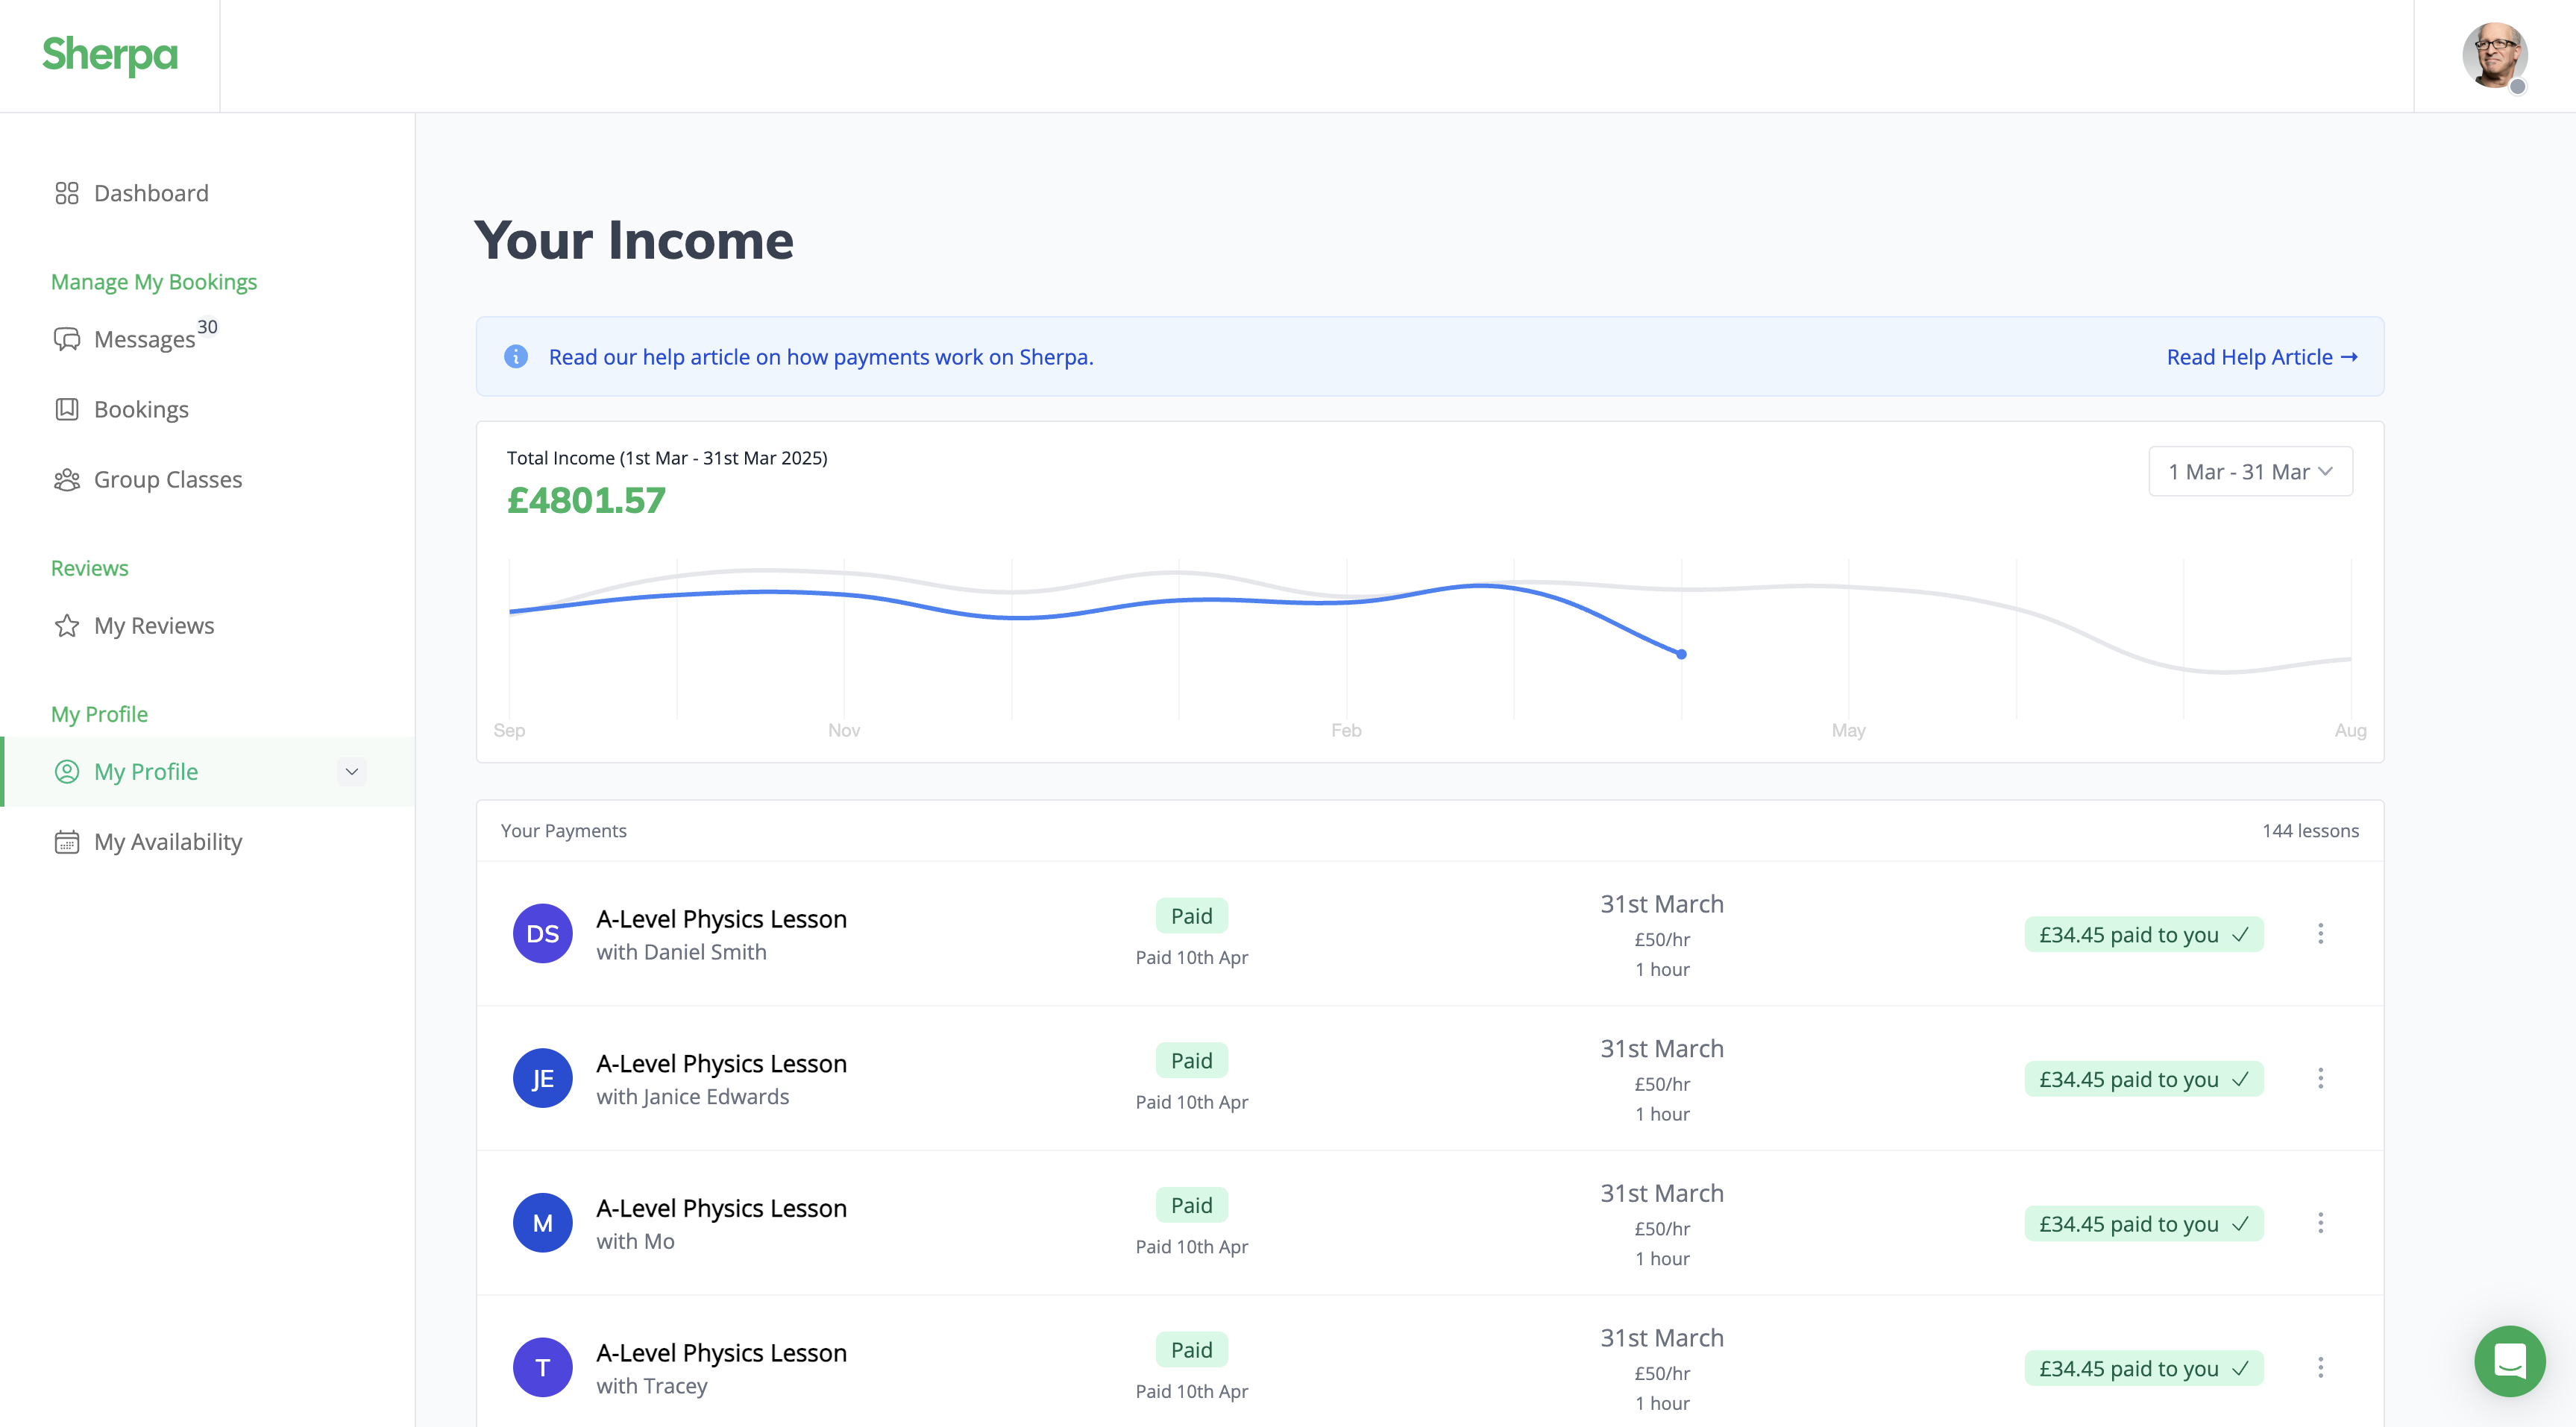Screen dimensions: 2576x1427
Task: Go to Bookings in the sidebar
Action: click(141, 409)
